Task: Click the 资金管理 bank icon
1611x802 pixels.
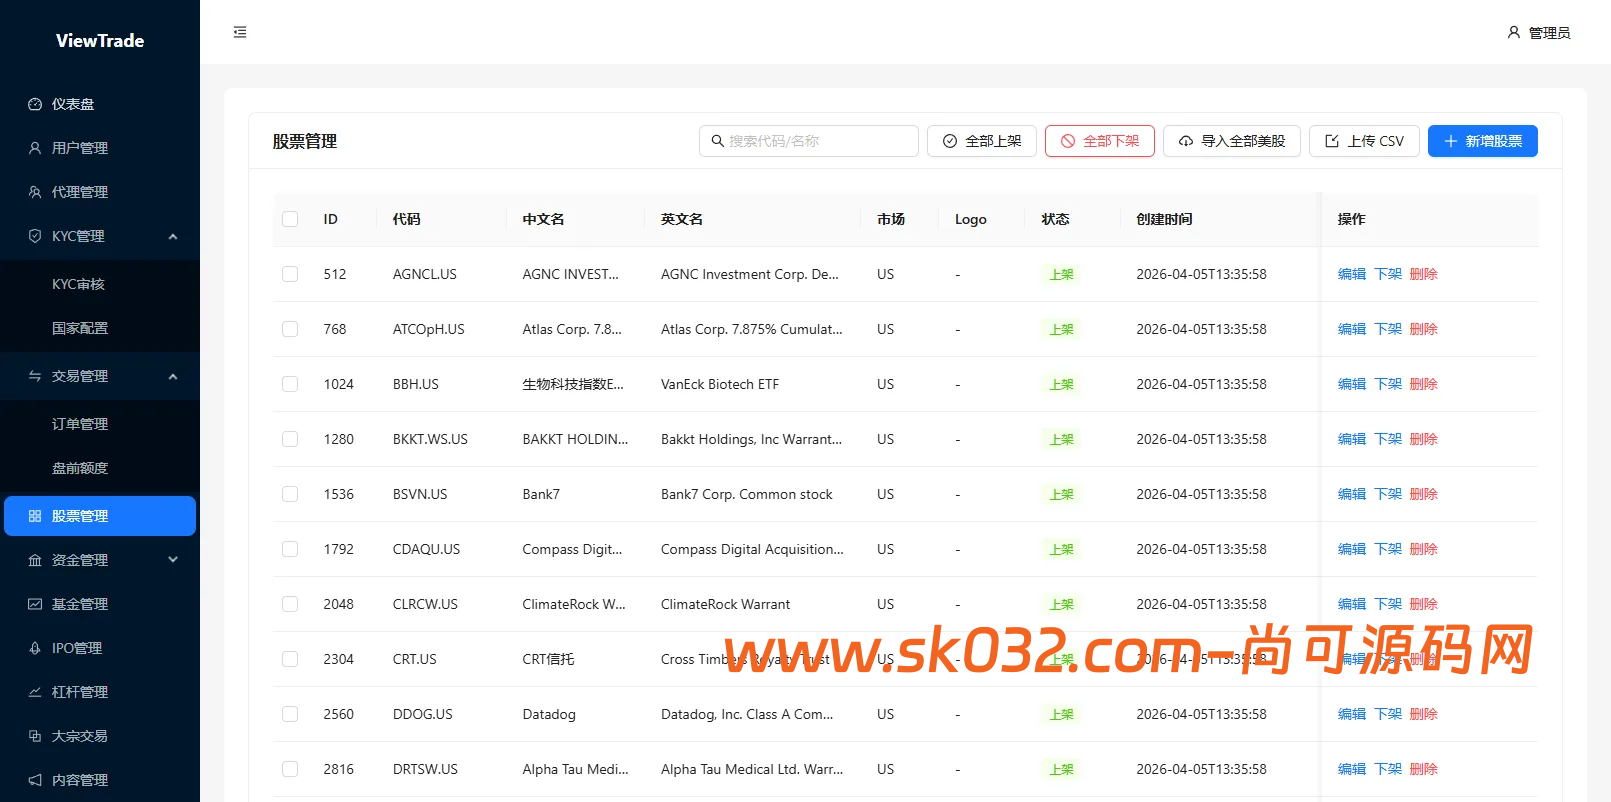Action: 35,560
